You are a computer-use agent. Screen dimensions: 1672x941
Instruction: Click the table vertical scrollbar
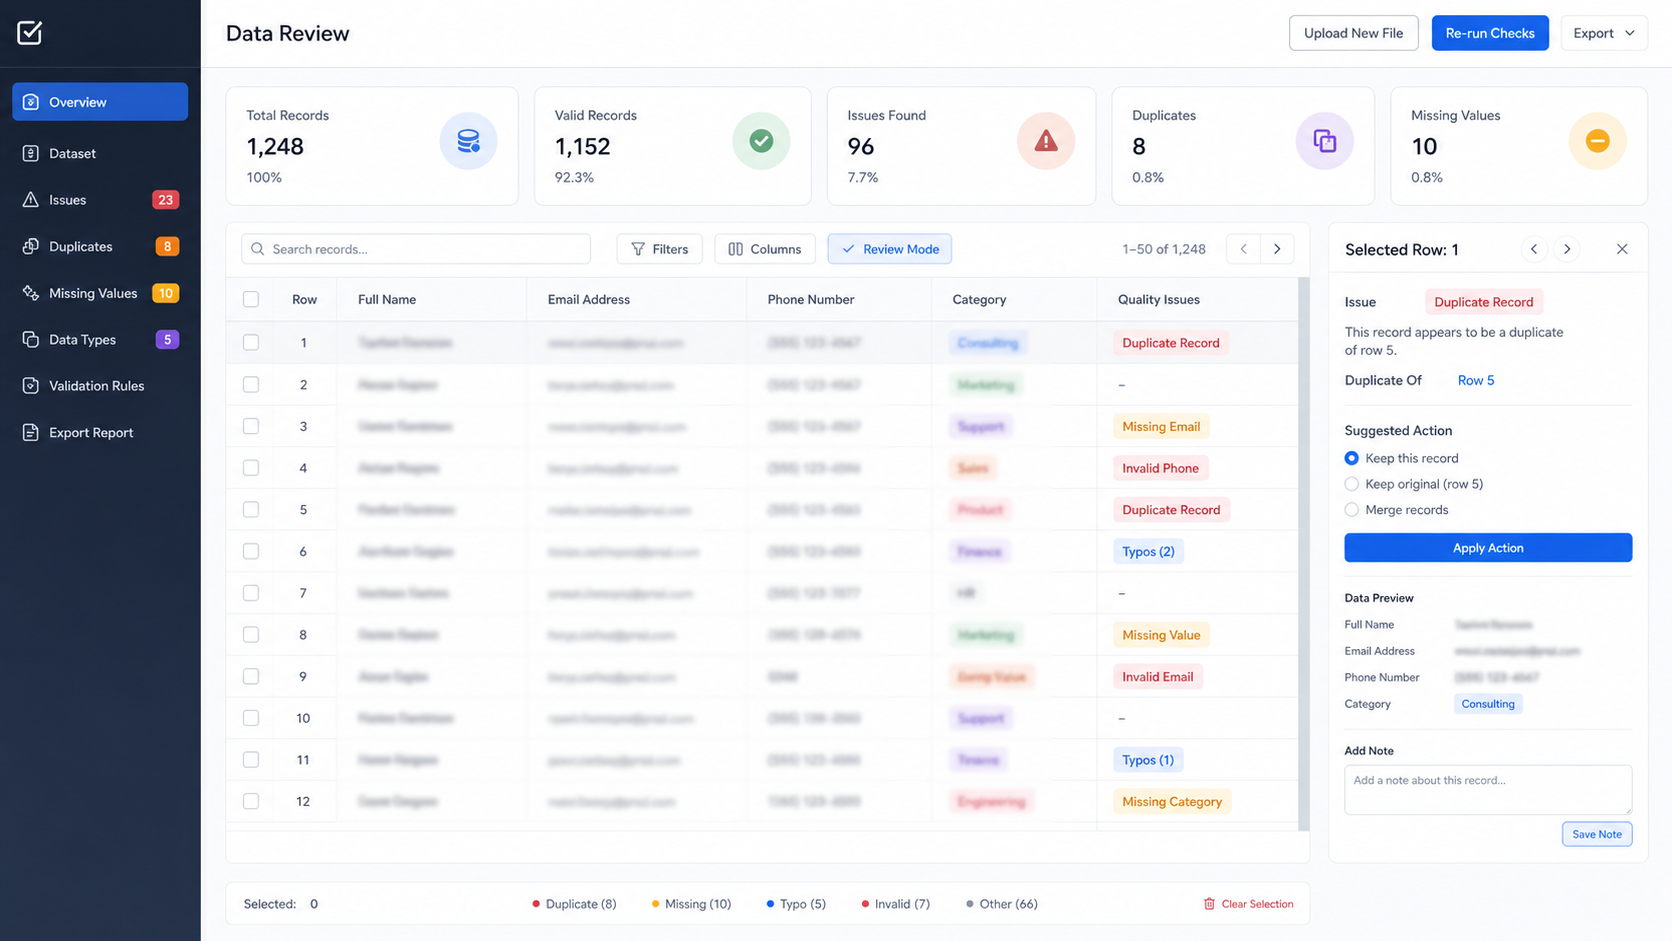[1303, 554]
